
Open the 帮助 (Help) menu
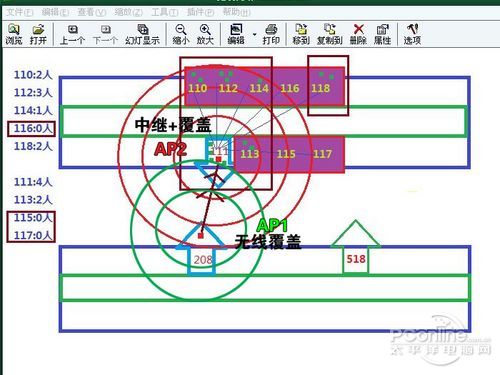tap(236, 12)
